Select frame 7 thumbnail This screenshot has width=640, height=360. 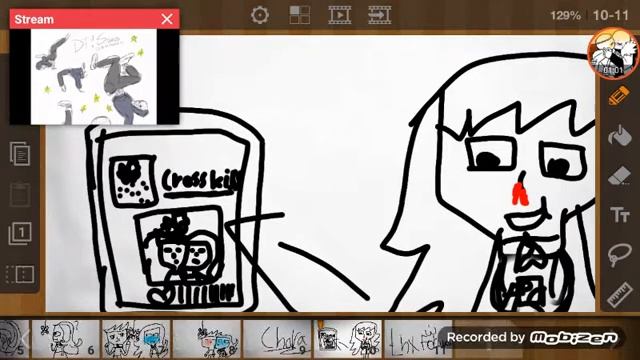136,339
